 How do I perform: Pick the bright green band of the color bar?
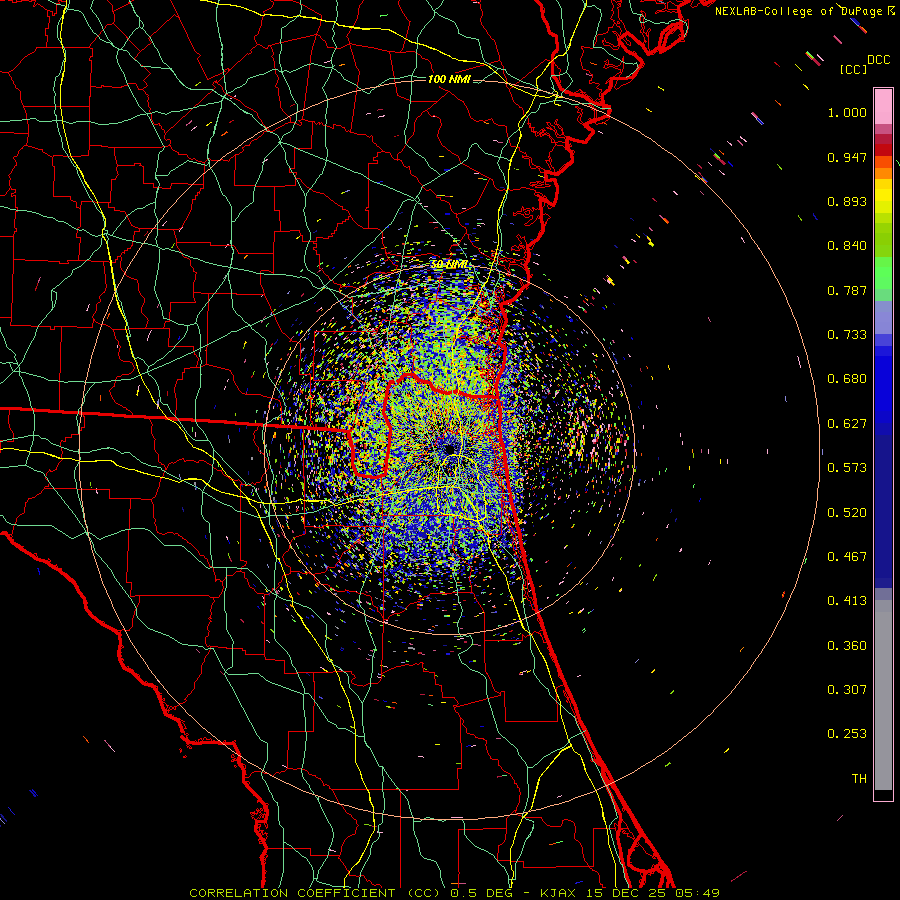[x=883, y=273]
